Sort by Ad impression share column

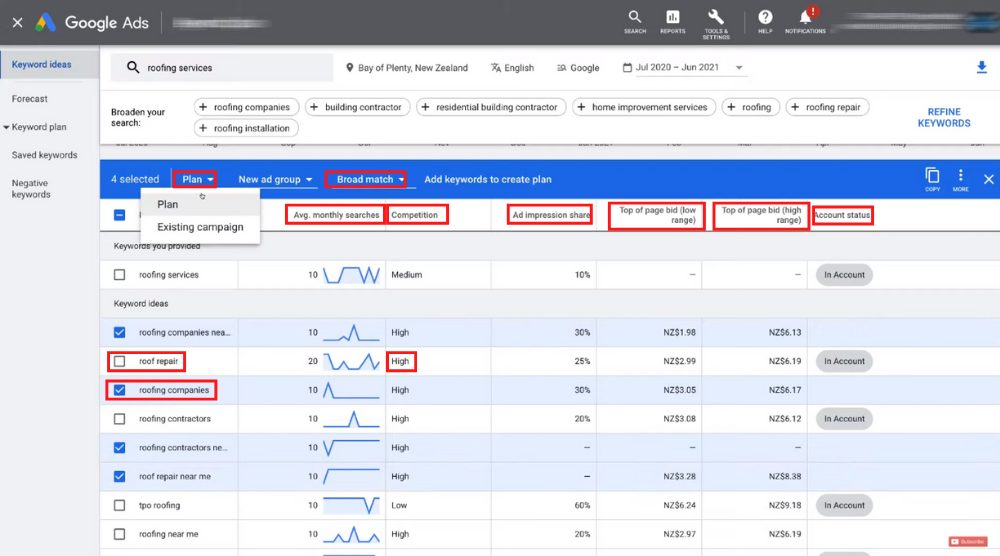[x=551, y=215]
